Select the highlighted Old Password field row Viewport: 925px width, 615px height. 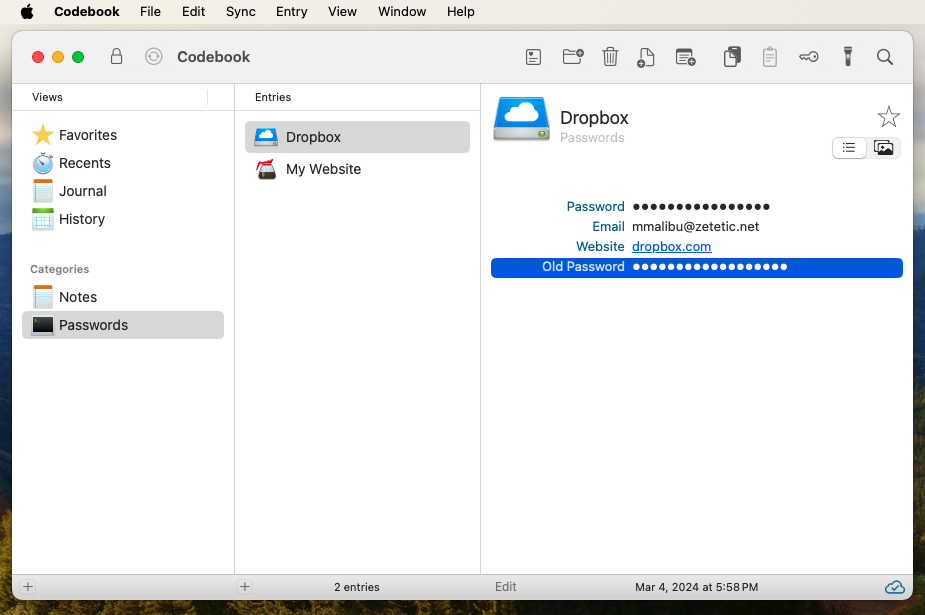(697, 267)
